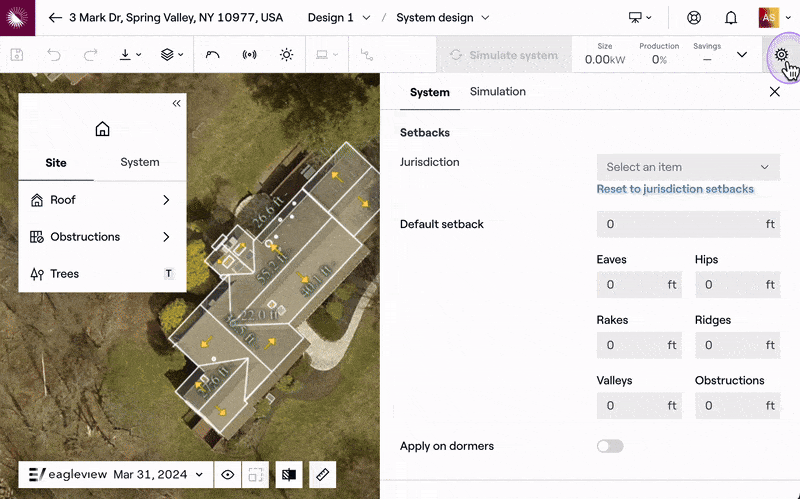Toggle Apply on dormers switch

609,446
